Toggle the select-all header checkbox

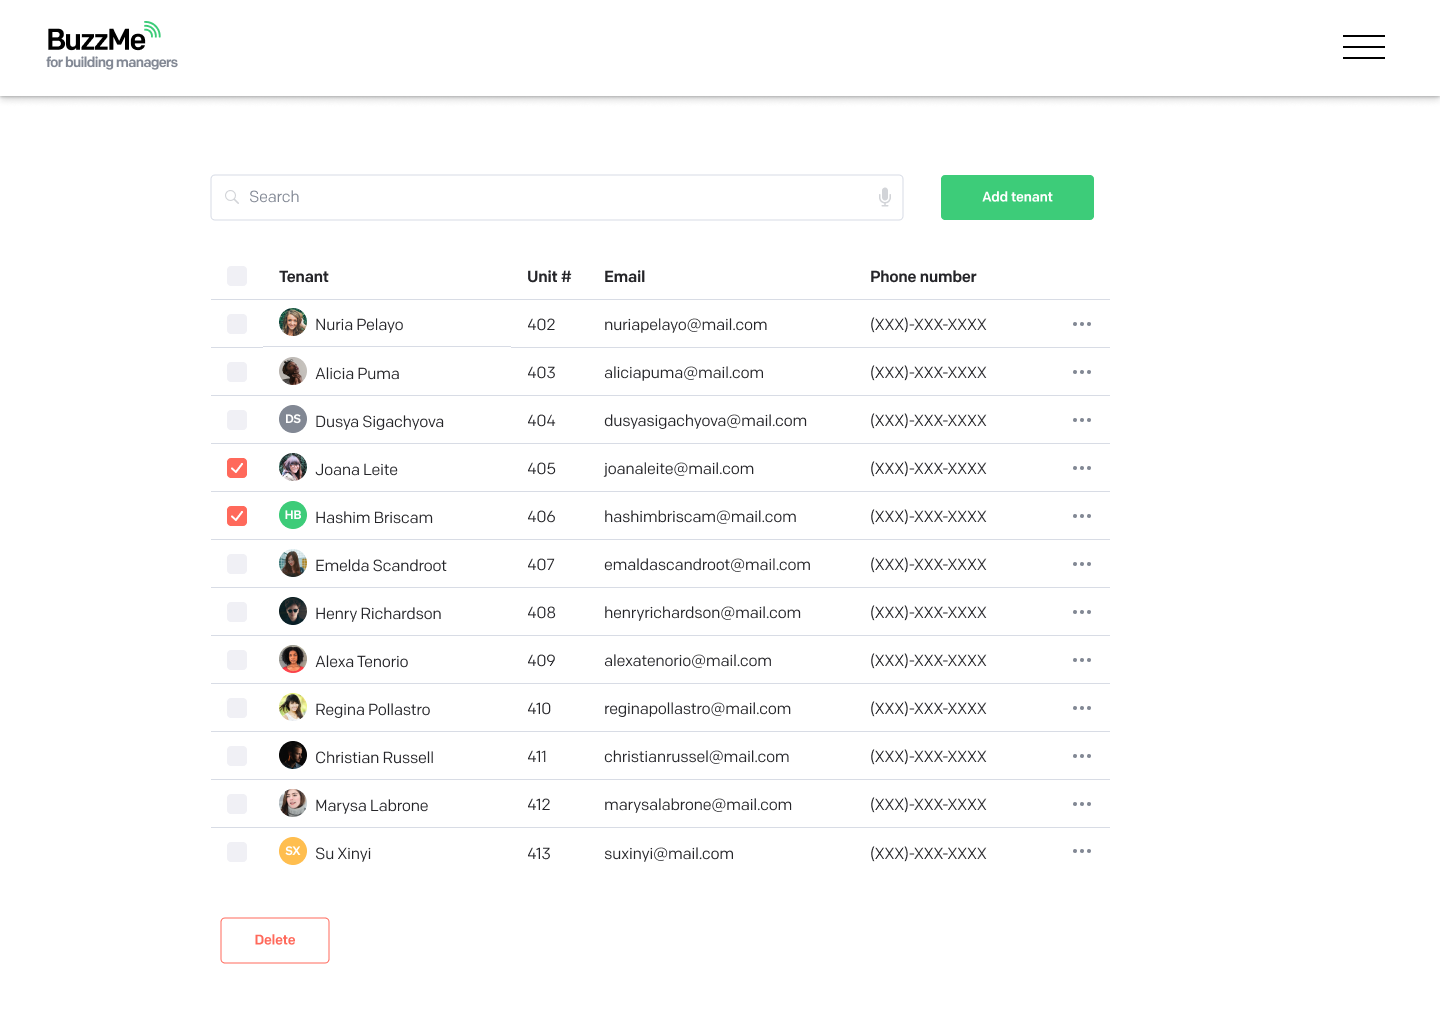tap(237, 276)
